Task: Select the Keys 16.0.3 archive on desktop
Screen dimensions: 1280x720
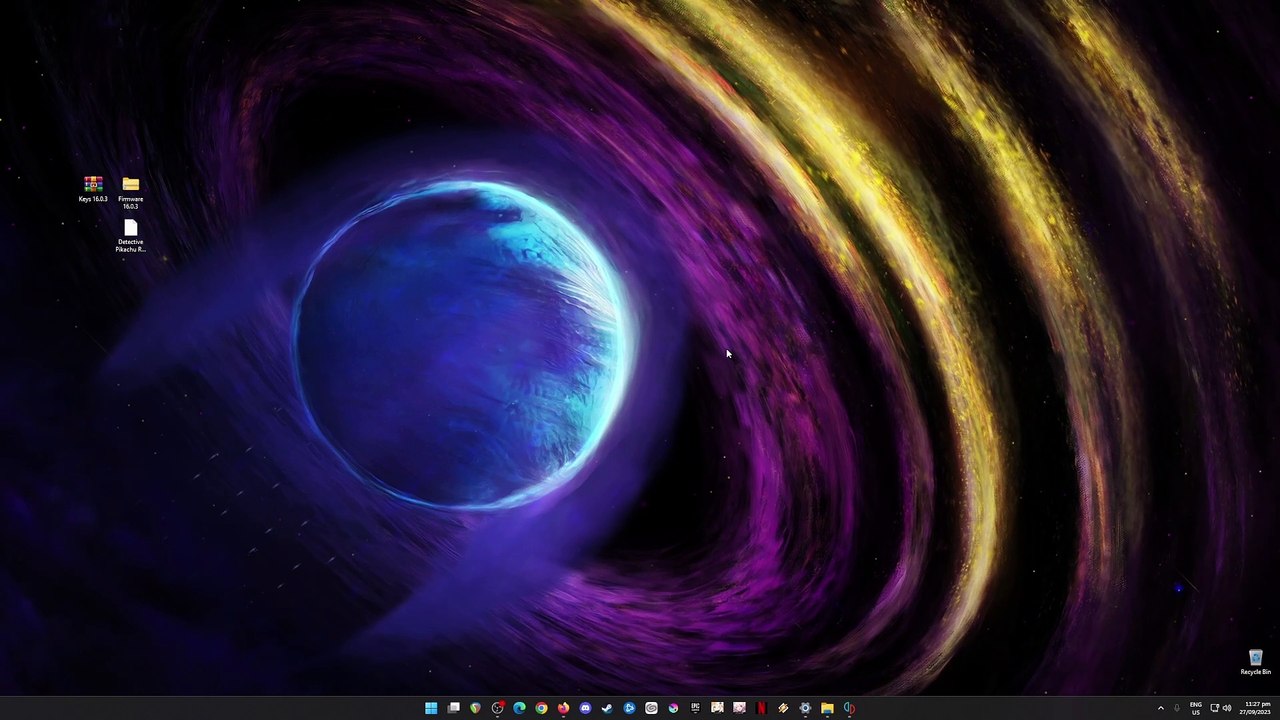Action: point(93,189)
